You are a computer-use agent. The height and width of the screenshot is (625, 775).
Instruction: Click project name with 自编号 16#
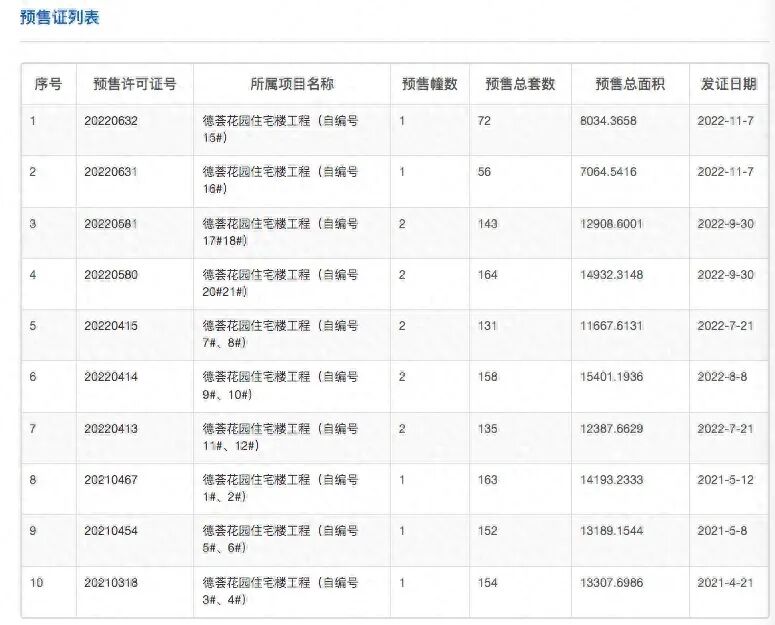[x=280, y=180]
